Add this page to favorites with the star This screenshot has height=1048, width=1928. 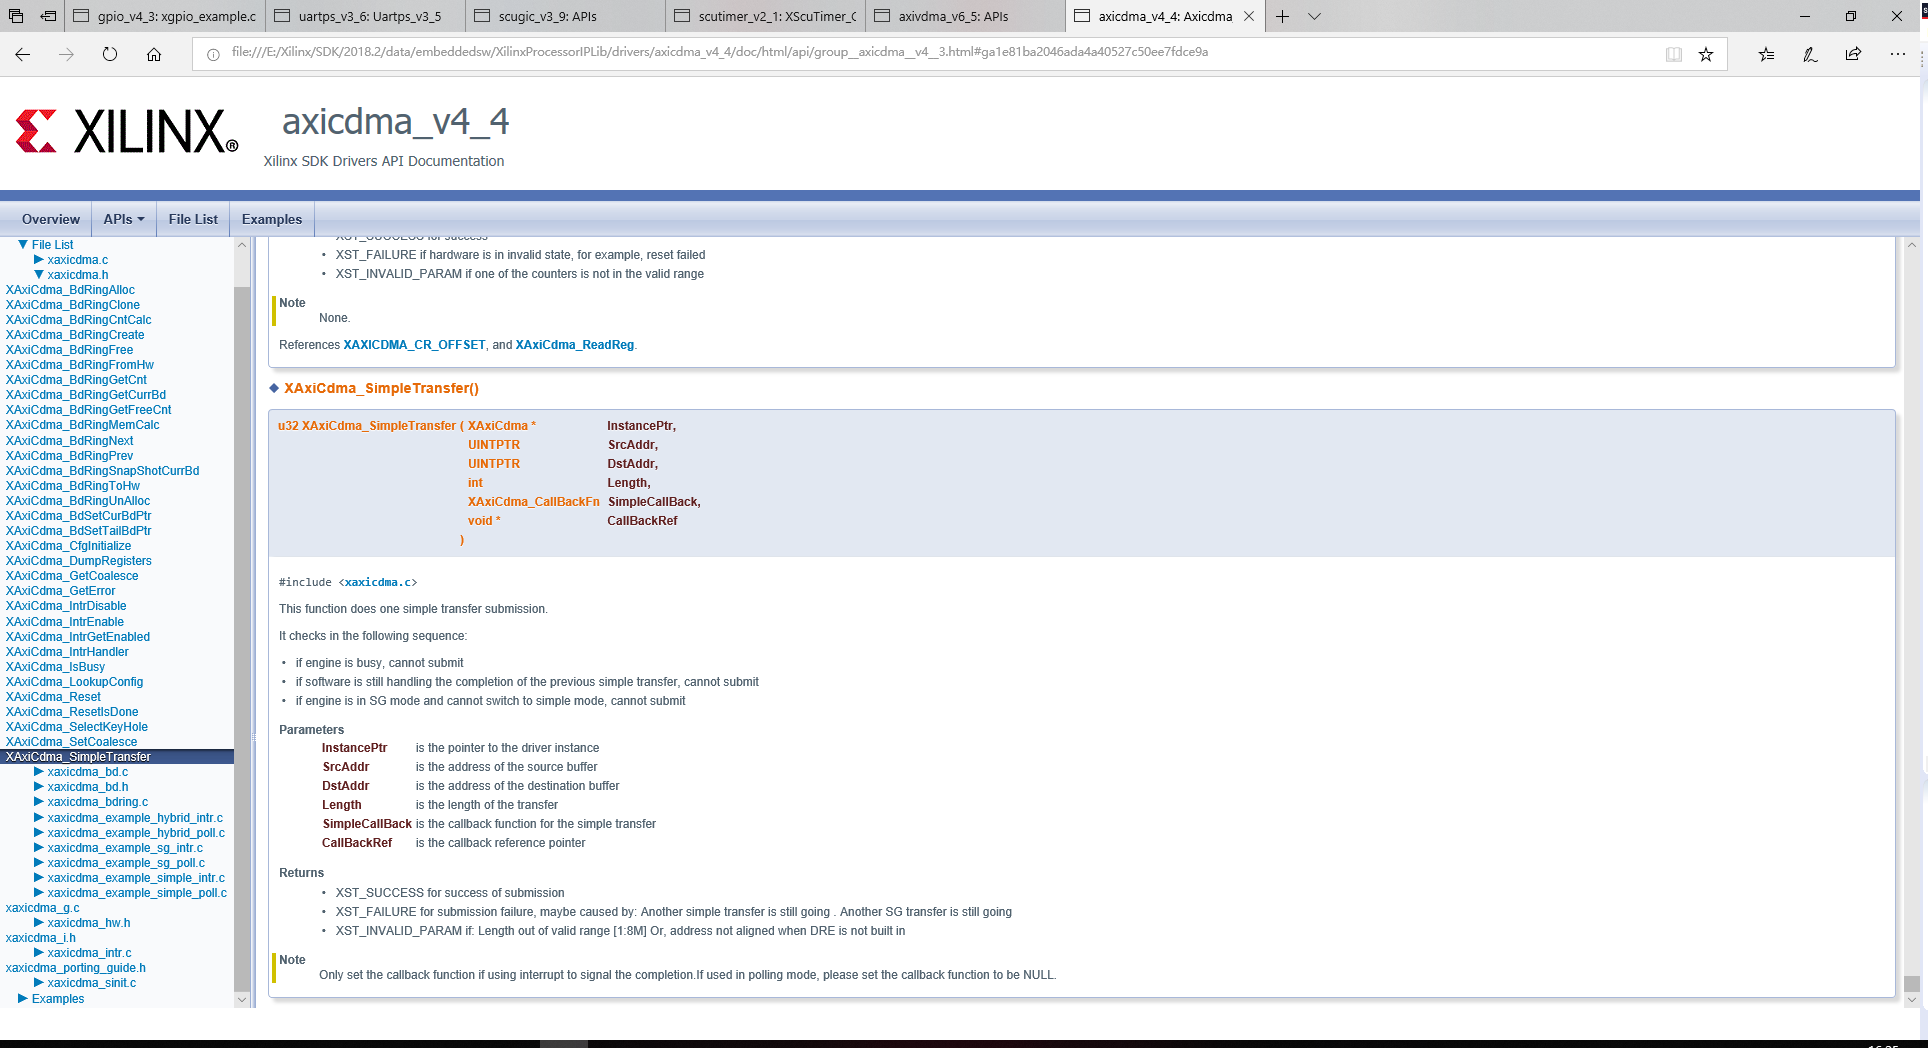pyautogui.click(x=1706, y=54)
